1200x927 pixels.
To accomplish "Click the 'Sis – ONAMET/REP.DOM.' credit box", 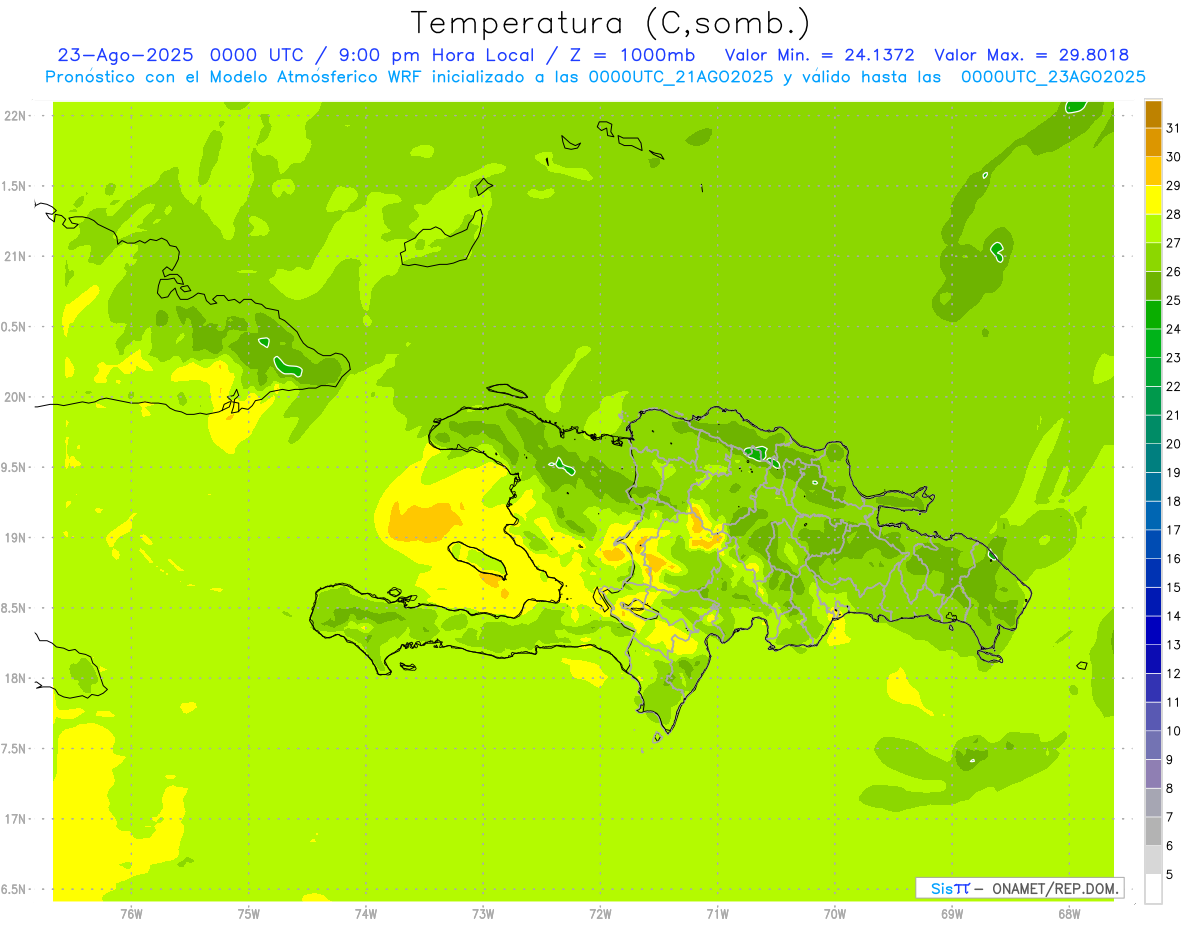I will 1019,888.
